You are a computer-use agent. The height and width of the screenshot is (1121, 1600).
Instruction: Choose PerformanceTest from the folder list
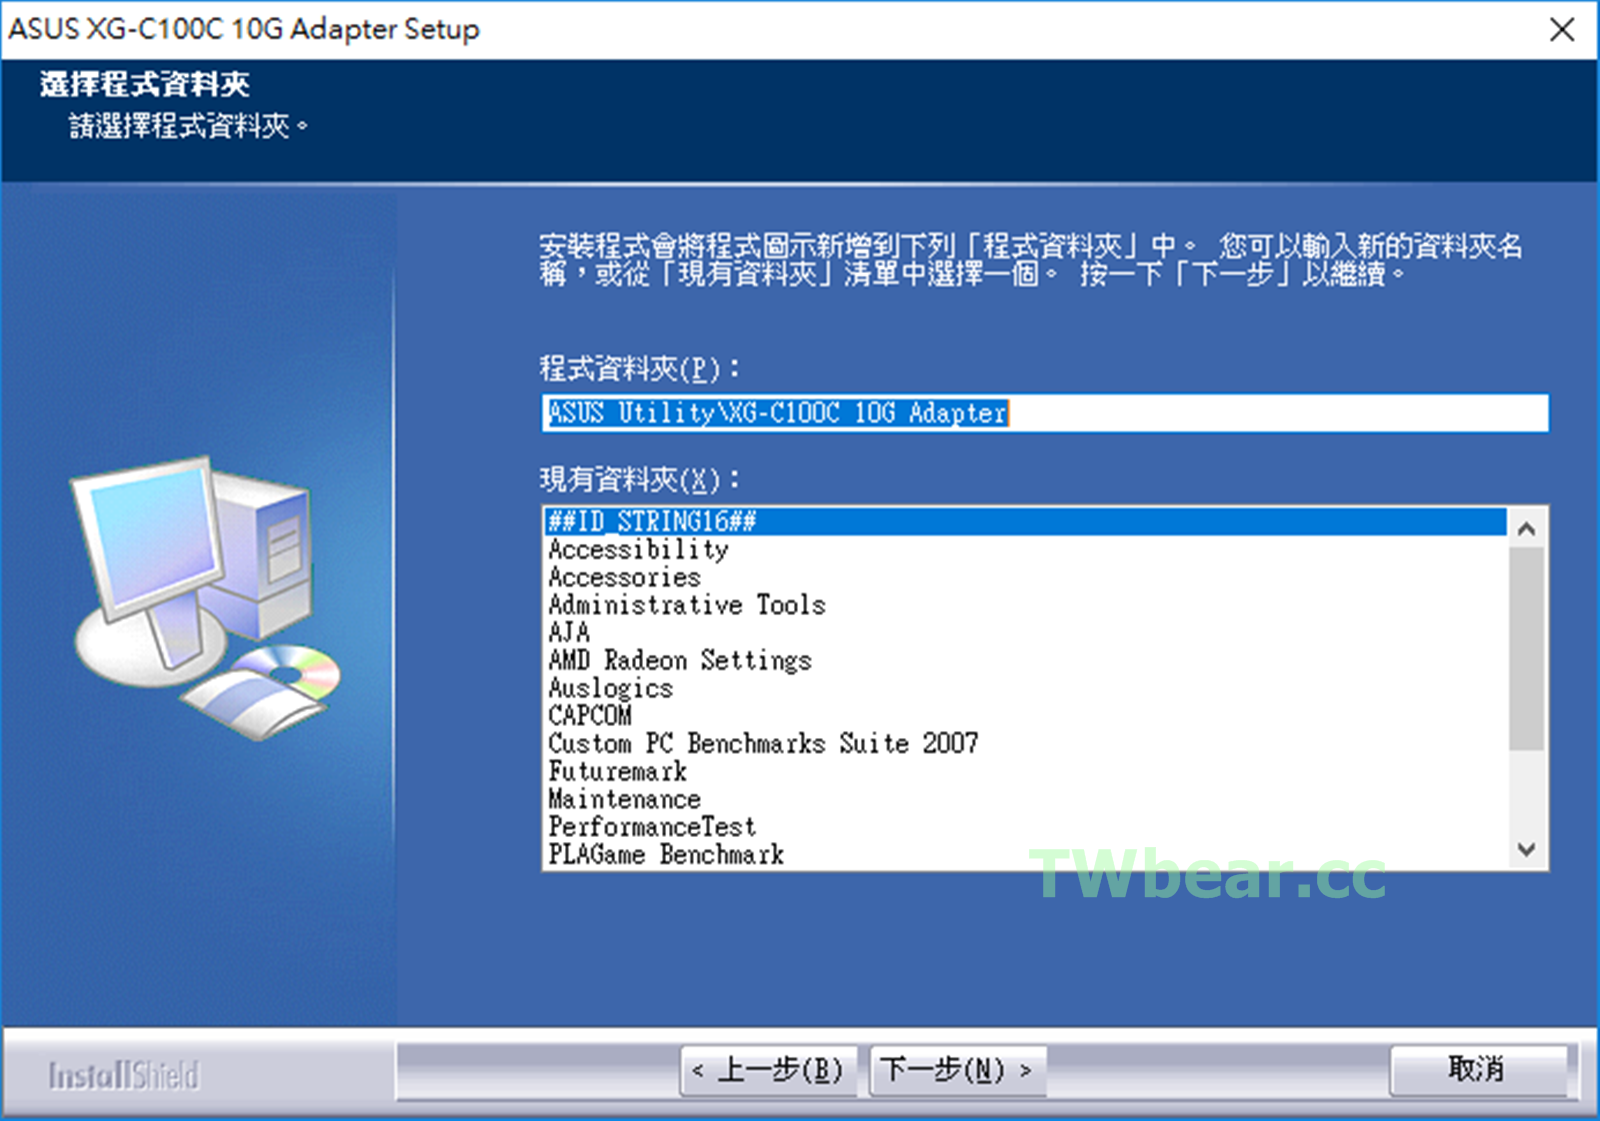(1025, 826)
